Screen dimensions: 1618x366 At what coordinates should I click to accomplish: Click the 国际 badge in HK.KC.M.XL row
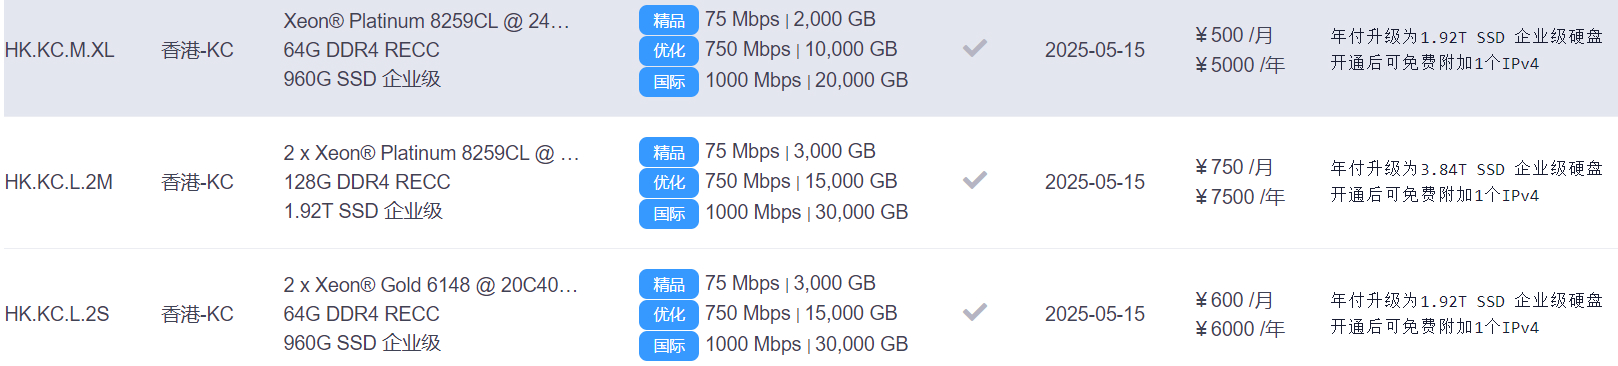668,81
